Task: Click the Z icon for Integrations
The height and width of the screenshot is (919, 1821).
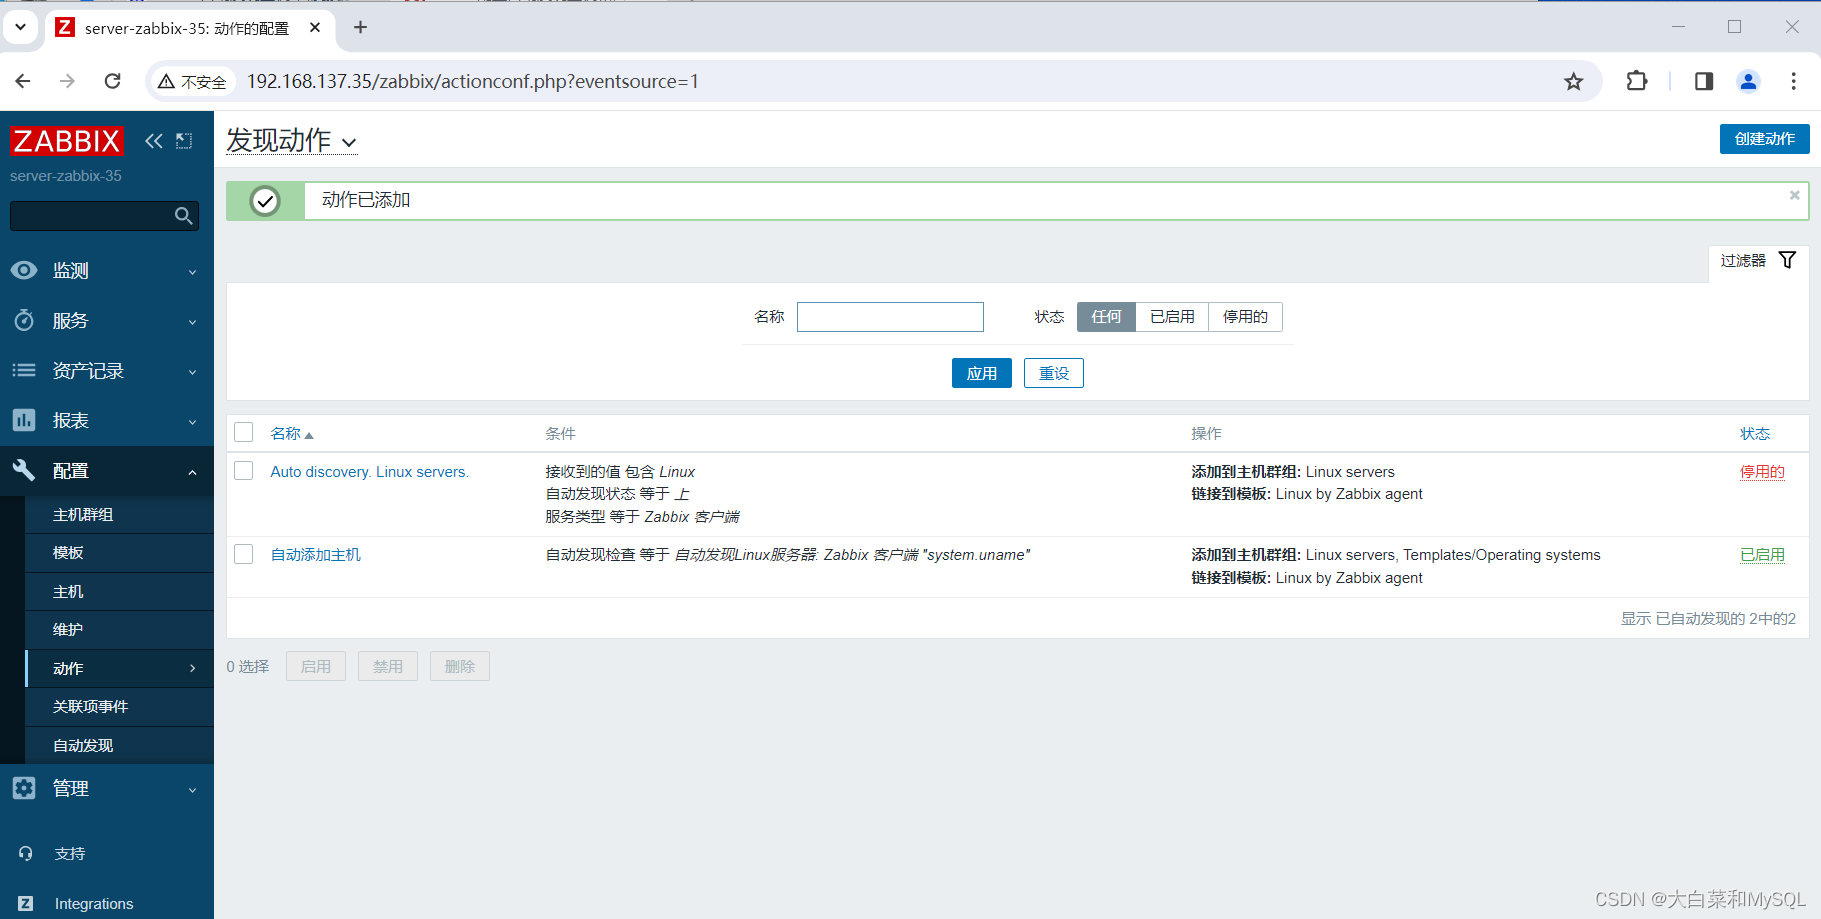Action: pos(26,903)
